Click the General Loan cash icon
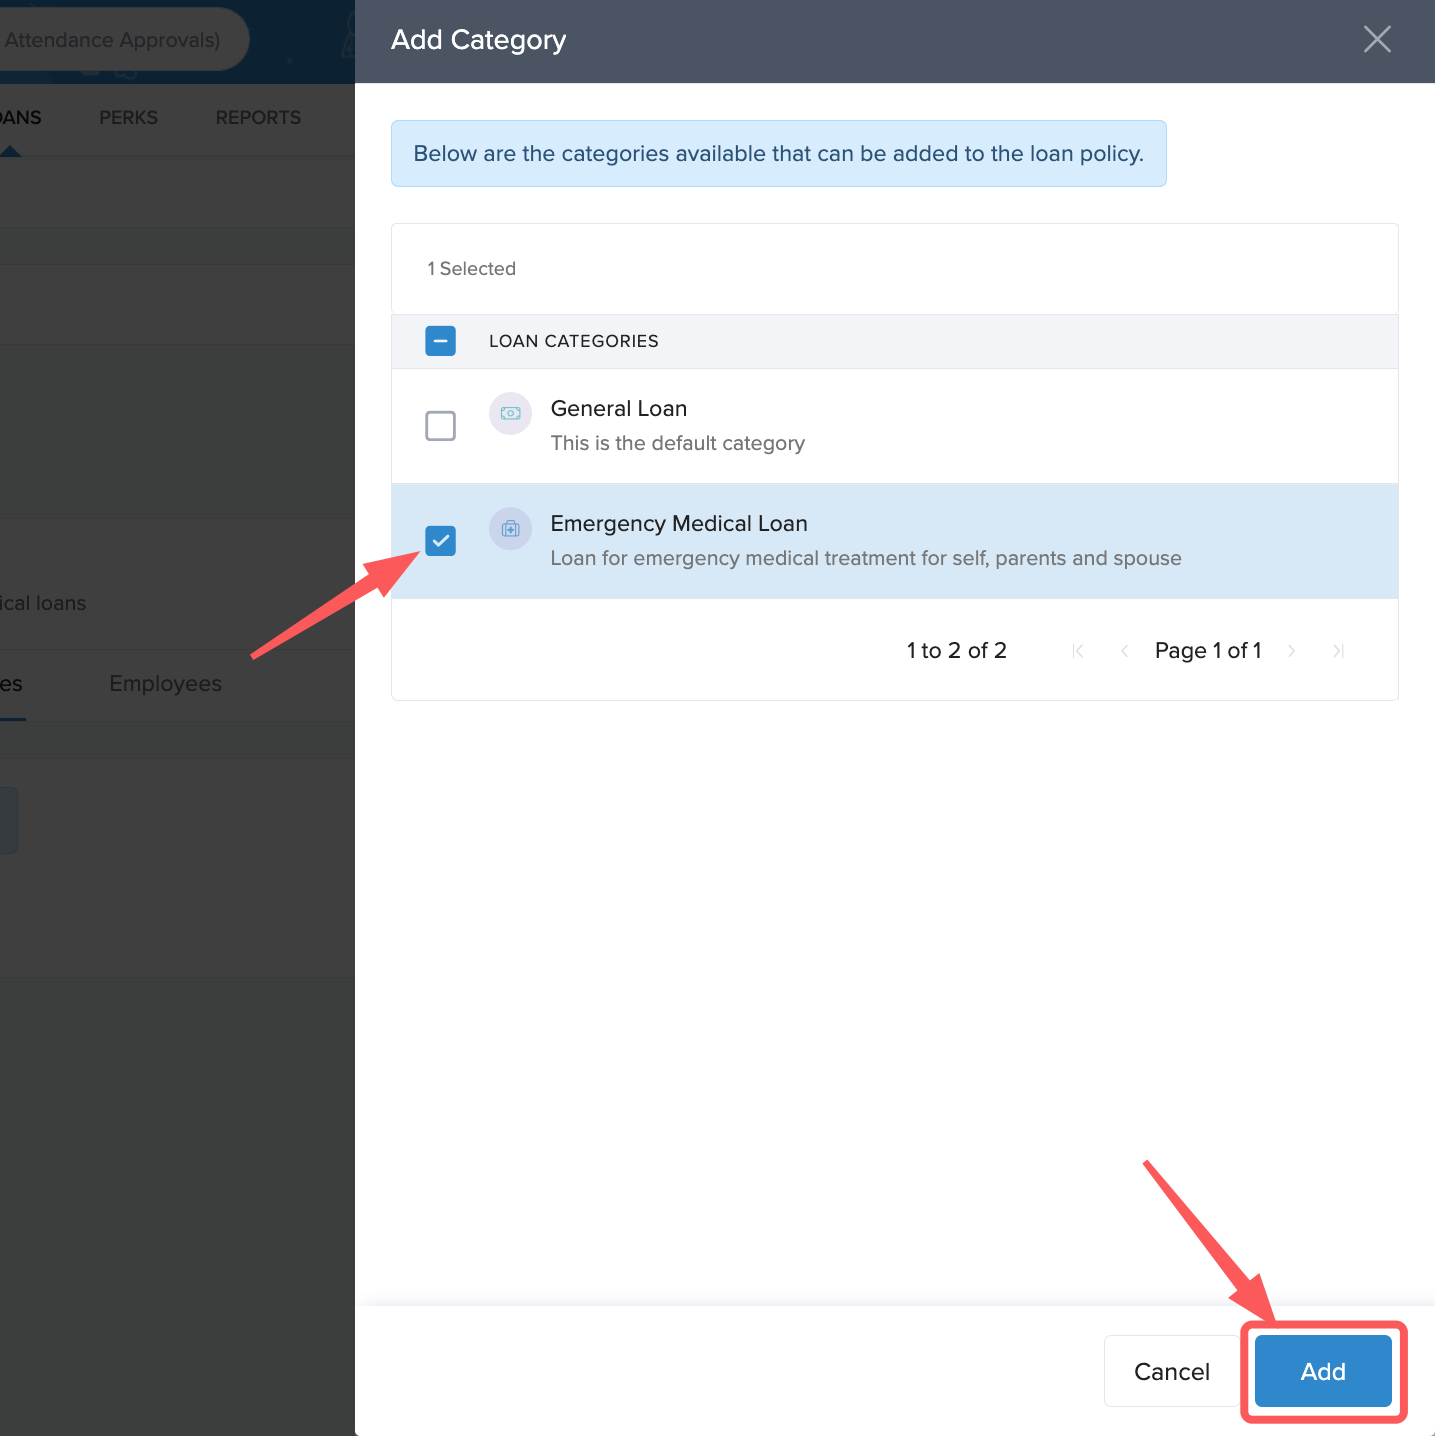This screenshot has width=1435, height=1436. pyautogui.click(x=510, y=413)
